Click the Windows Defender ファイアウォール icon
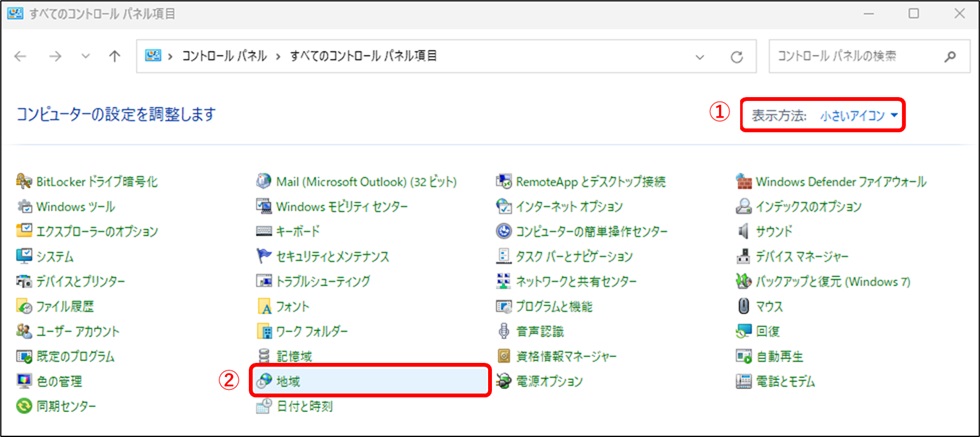Image resolution: width=980 pixels, height=437 pixels. (x=744, y=182)
